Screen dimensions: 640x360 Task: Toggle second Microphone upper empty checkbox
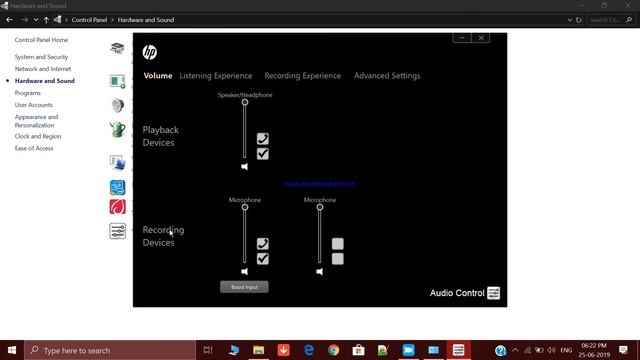pyautogui.click(x=338, y=244)
